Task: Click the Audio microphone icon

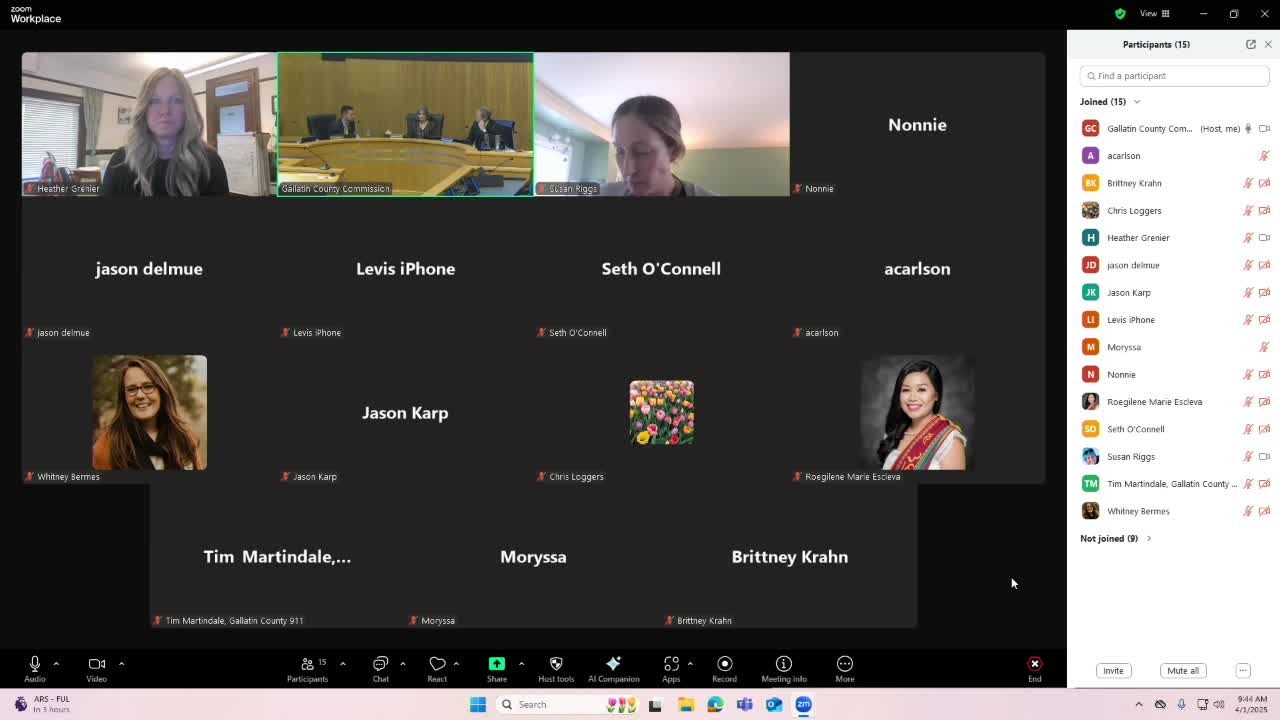Action: pos(35,664)
